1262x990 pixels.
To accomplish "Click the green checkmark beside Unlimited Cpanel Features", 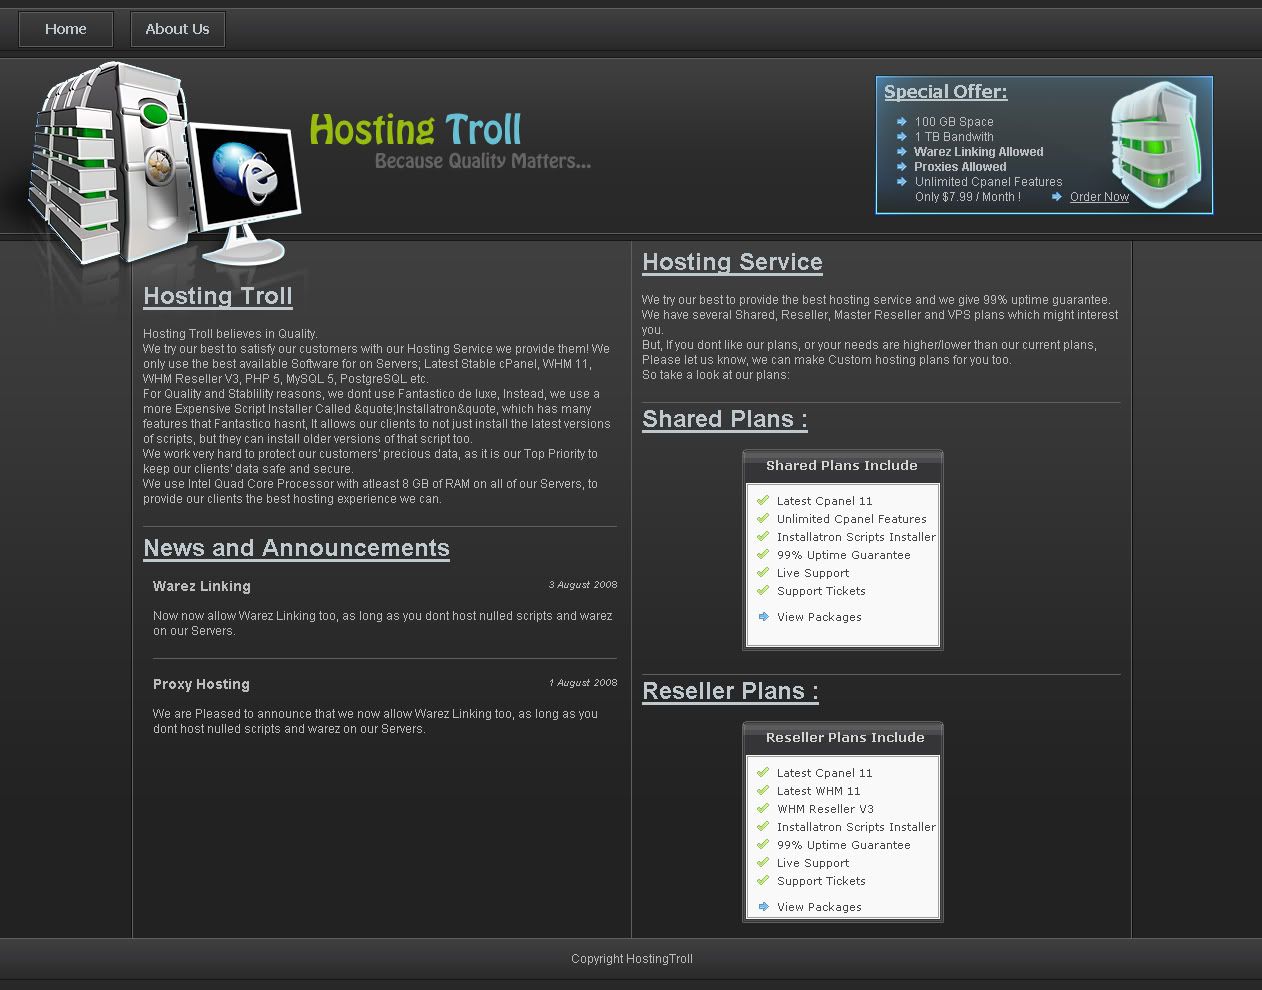I will point(763,519).
